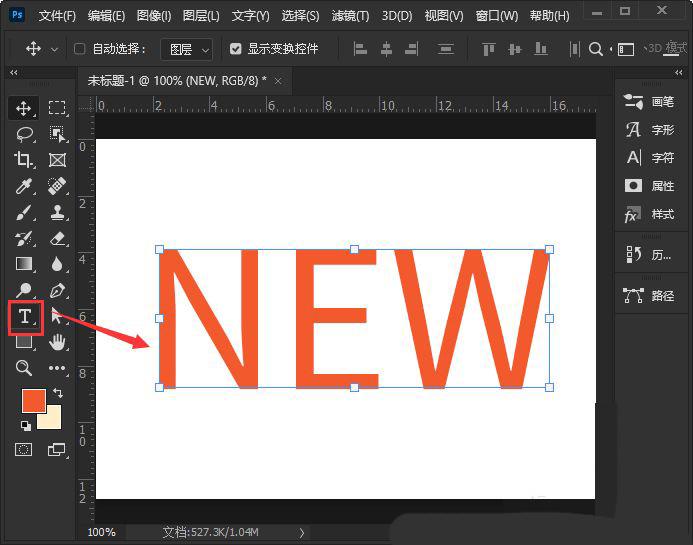693x545 pixels.
Task: Select the Gradient tool
Action: pos(24,264)
